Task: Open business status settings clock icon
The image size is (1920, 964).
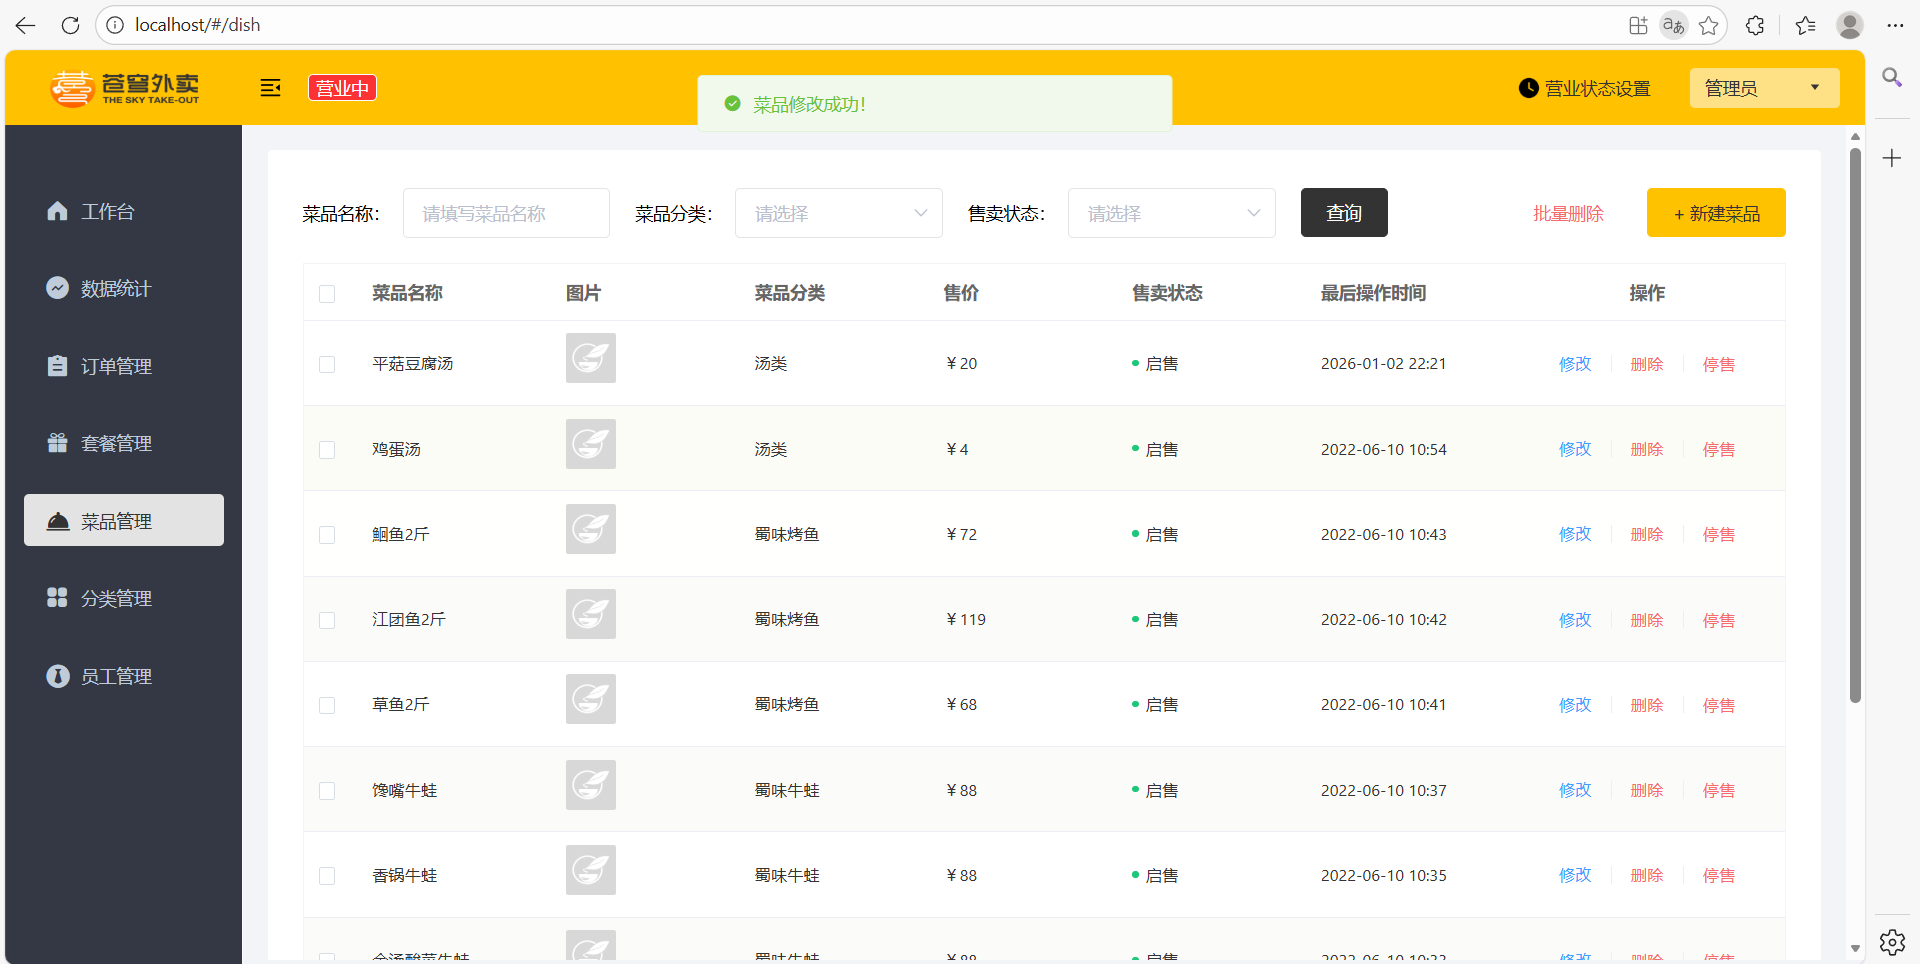Action: pyautogui.click(x=1528, y=88)
